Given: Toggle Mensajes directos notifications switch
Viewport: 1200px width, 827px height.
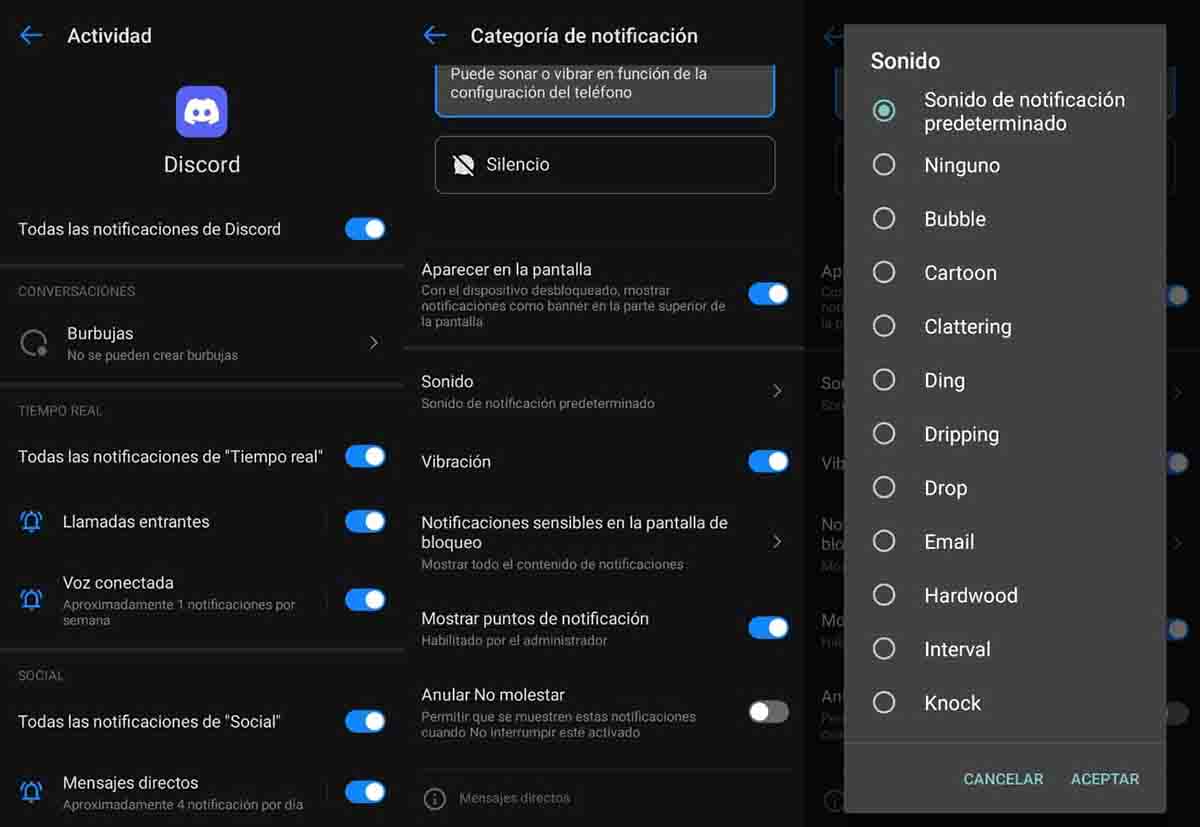Looking at the screenshot, I should [x=365, y=792].
